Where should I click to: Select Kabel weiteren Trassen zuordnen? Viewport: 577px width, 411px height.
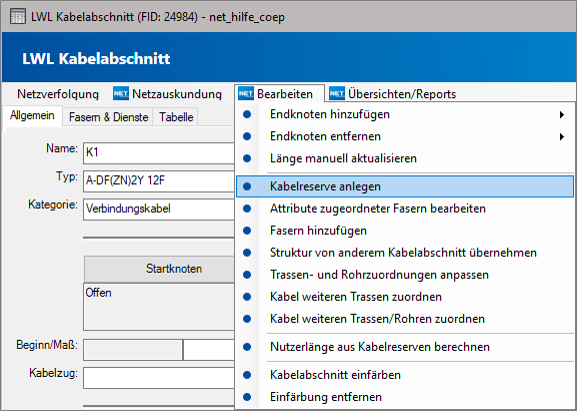pos(405,297)
